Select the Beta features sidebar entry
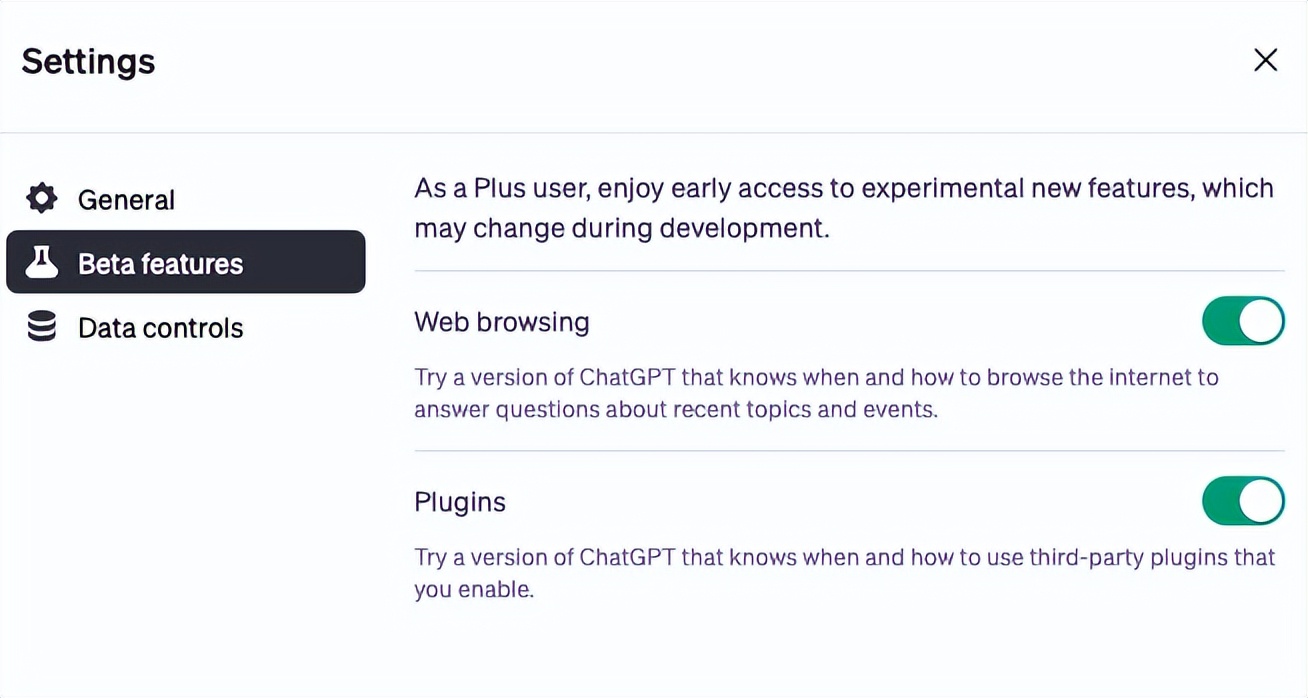The height and width of the screenshot is (698, 1308). pos(160,262)
